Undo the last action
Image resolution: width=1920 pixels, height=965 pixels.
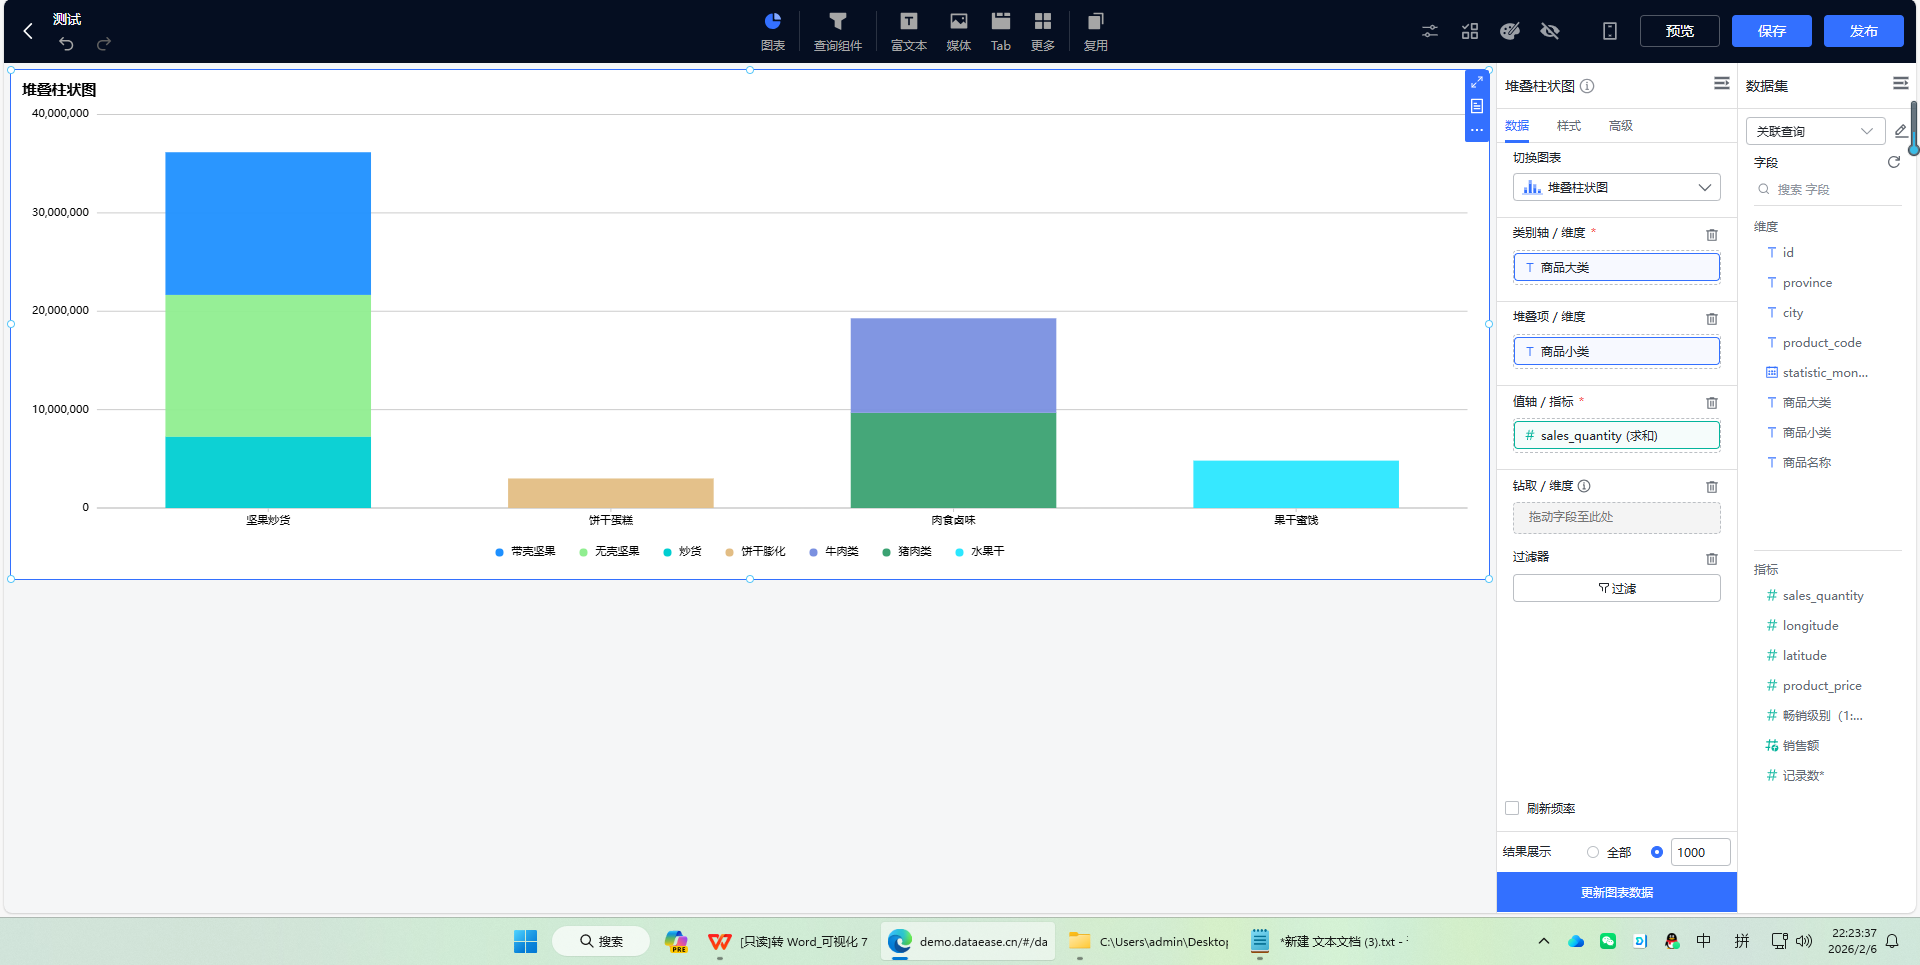pyautogui.click(x=66, y=44)
